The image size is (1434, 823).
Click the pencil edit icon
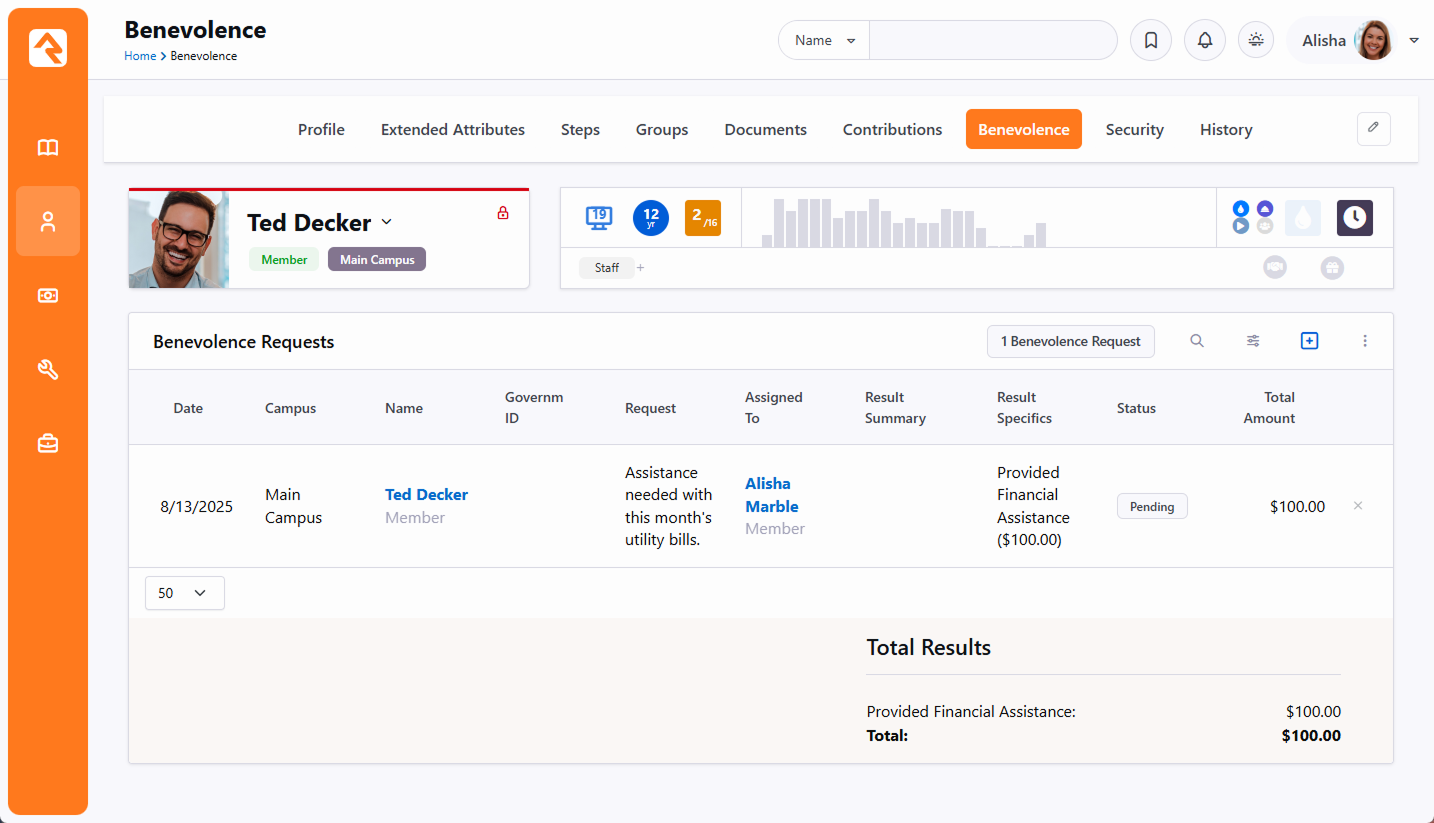(x=1373, y=128)
